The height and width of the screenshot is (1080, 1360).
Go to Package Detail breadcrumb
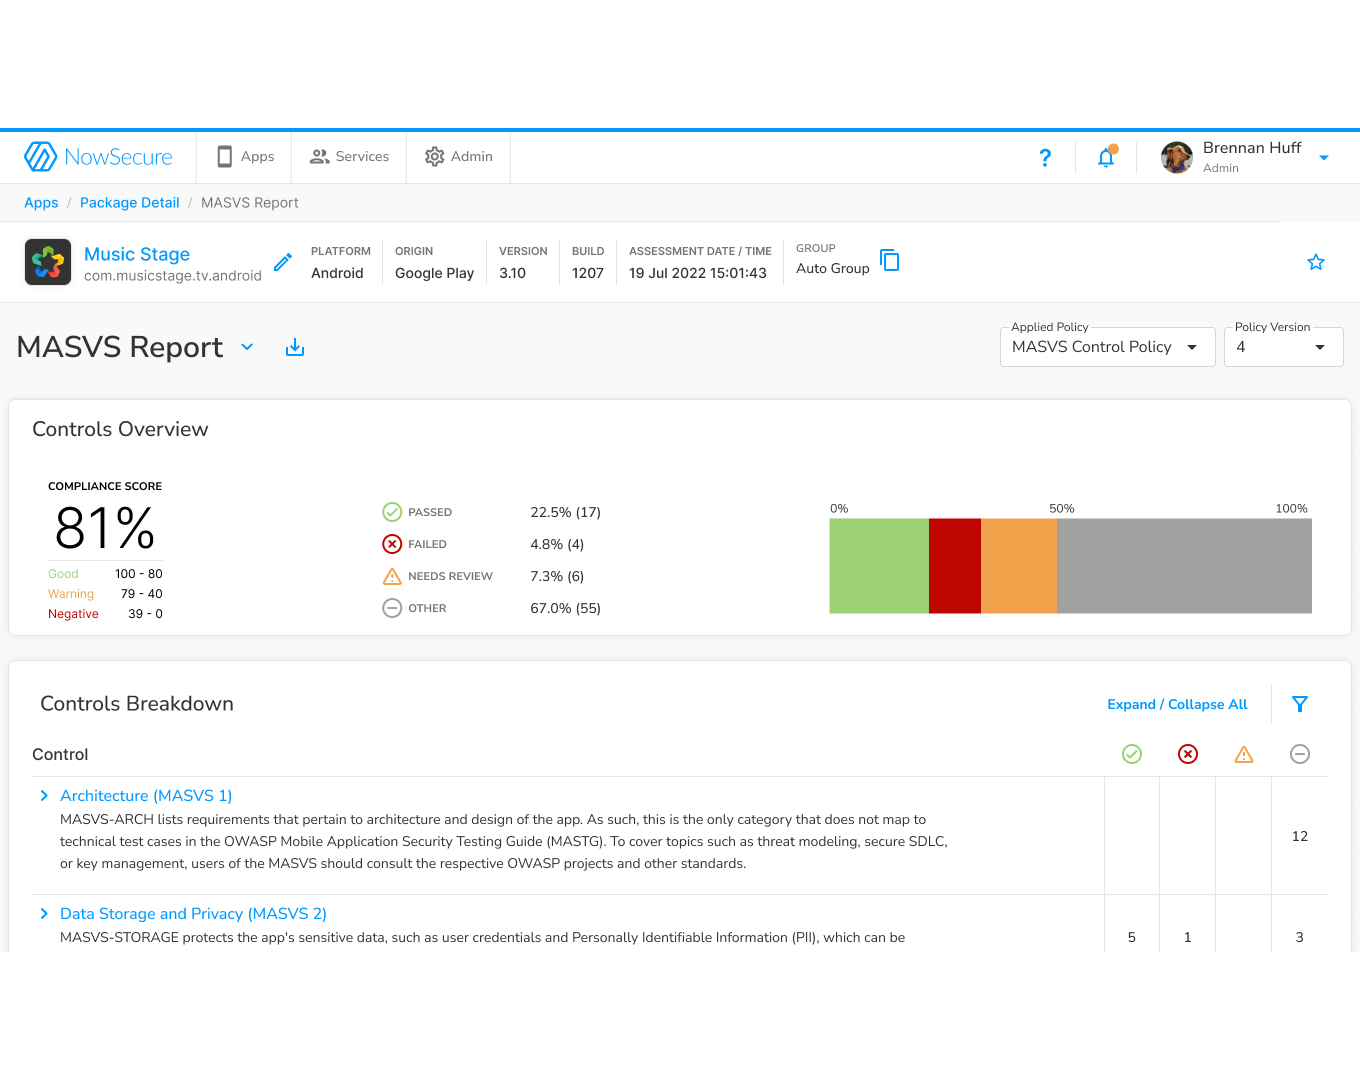(130, 203)
